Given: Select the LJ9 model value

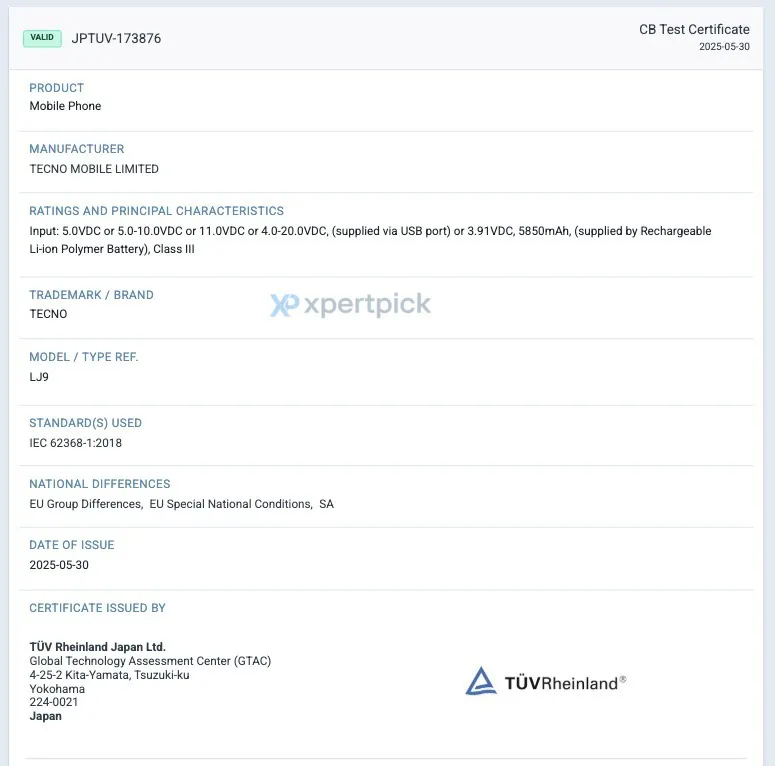Looking at the screenshot, I should (39, 377).
